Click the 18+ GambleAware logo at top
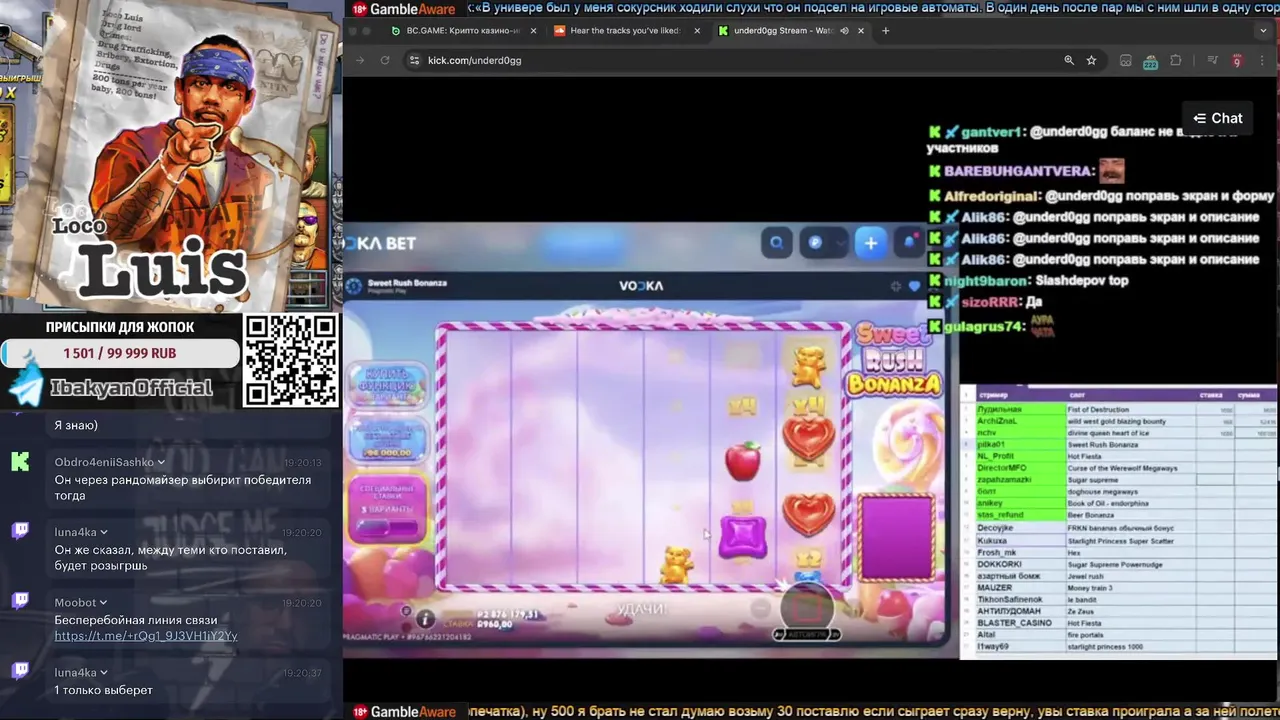 pos(403,9)
